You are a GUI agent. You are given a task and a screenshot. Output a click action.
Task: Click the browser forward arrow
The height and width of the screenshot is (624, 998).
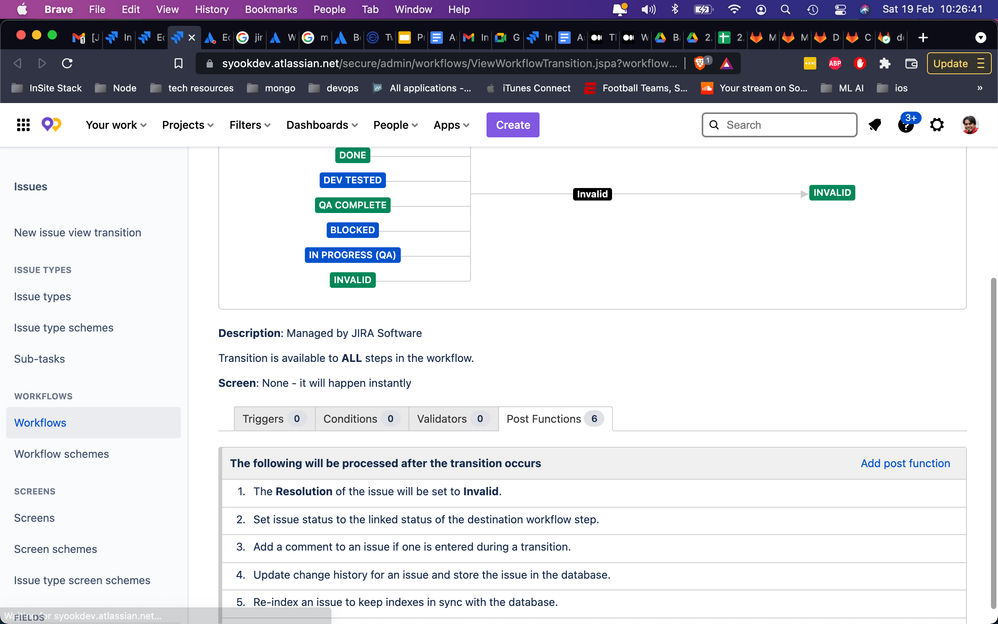[42, 63]
